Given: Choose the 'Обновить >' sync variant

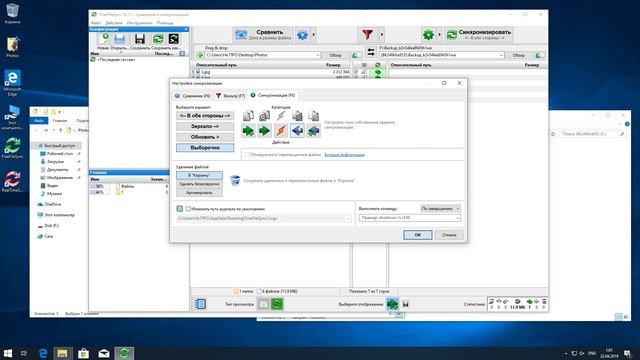Looking at the screenshot, I should [205, 137].
